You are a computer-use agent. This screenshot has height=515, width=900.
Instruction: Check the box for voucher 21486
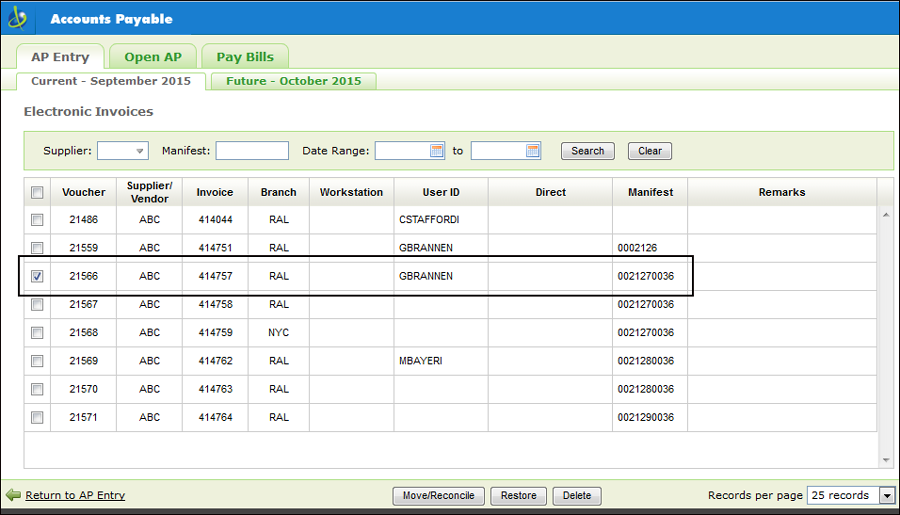pyautogui.click(x=37, y=220)
